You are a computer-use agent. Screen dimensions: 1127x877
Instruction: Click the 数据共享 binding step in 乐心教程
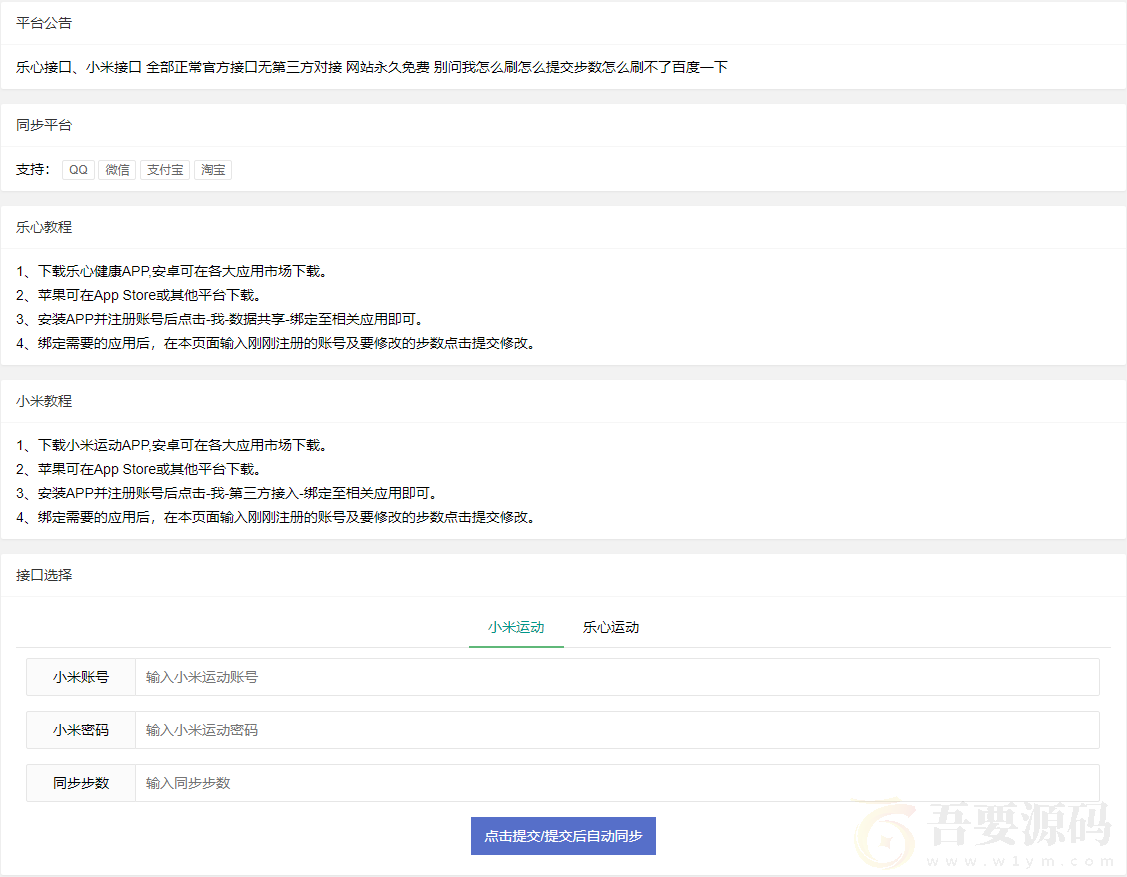point(221,319)
